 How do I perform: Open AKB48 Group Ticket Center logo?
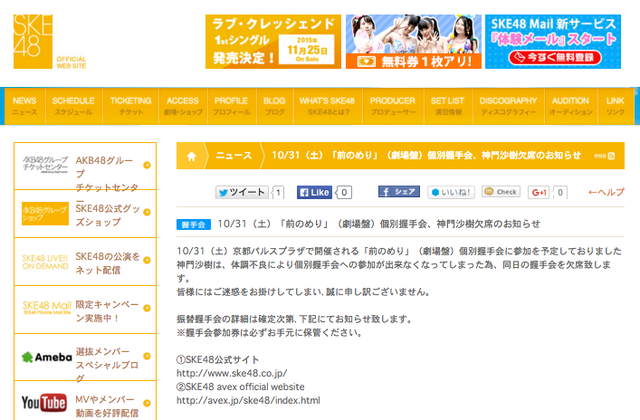pyautogui.click(x=45, y=164)
